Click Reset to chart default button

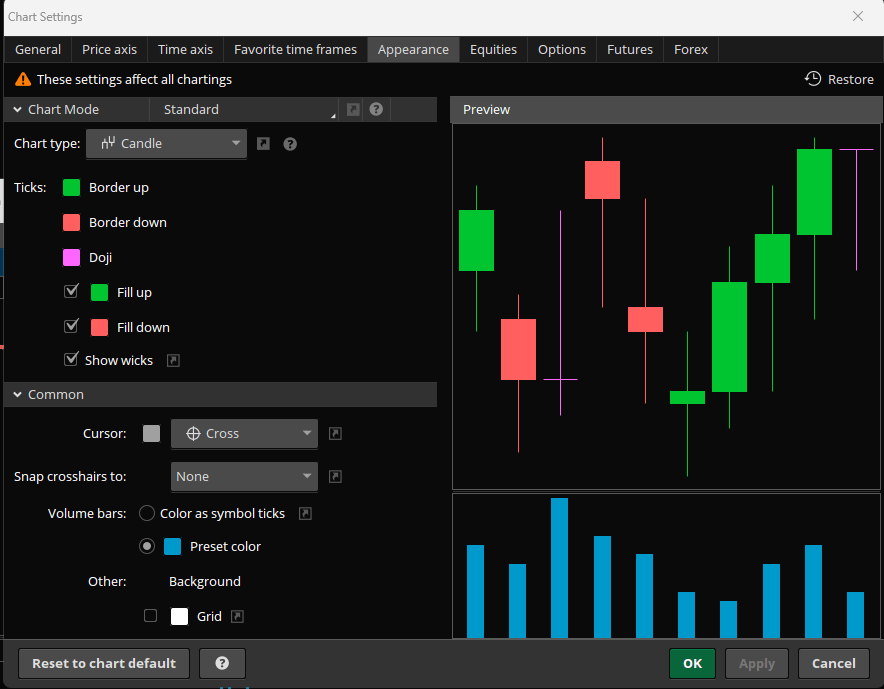click(104, 663)
